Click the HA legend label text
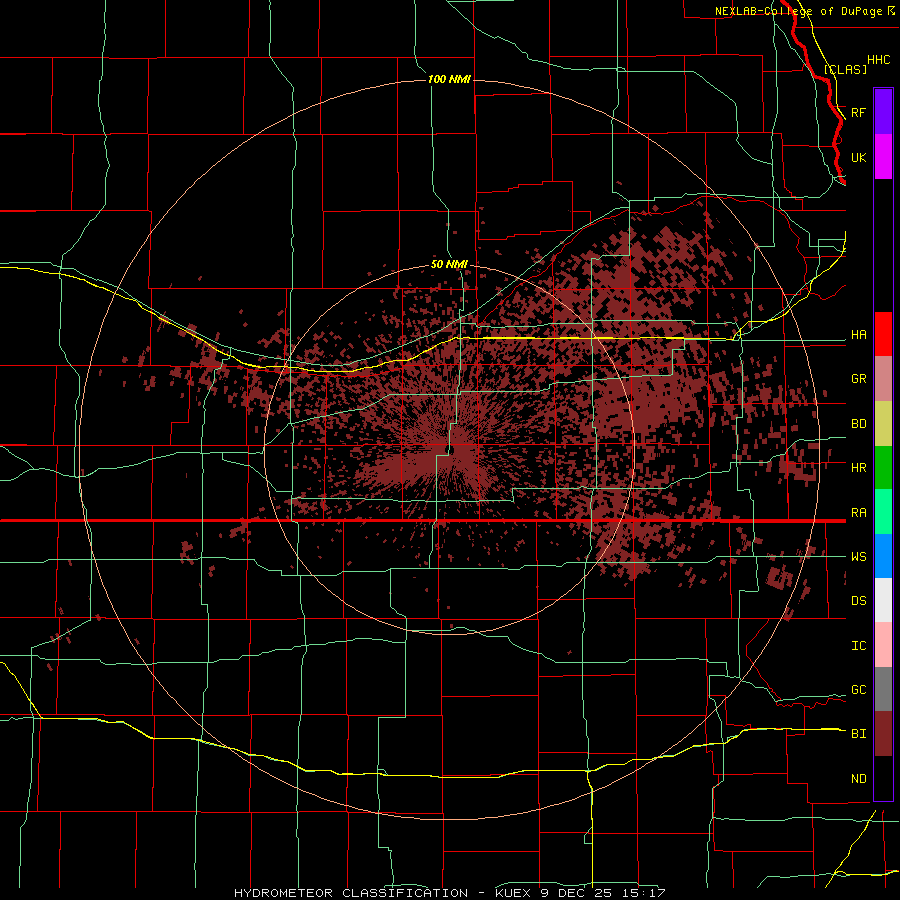 [x=858, y=334]
